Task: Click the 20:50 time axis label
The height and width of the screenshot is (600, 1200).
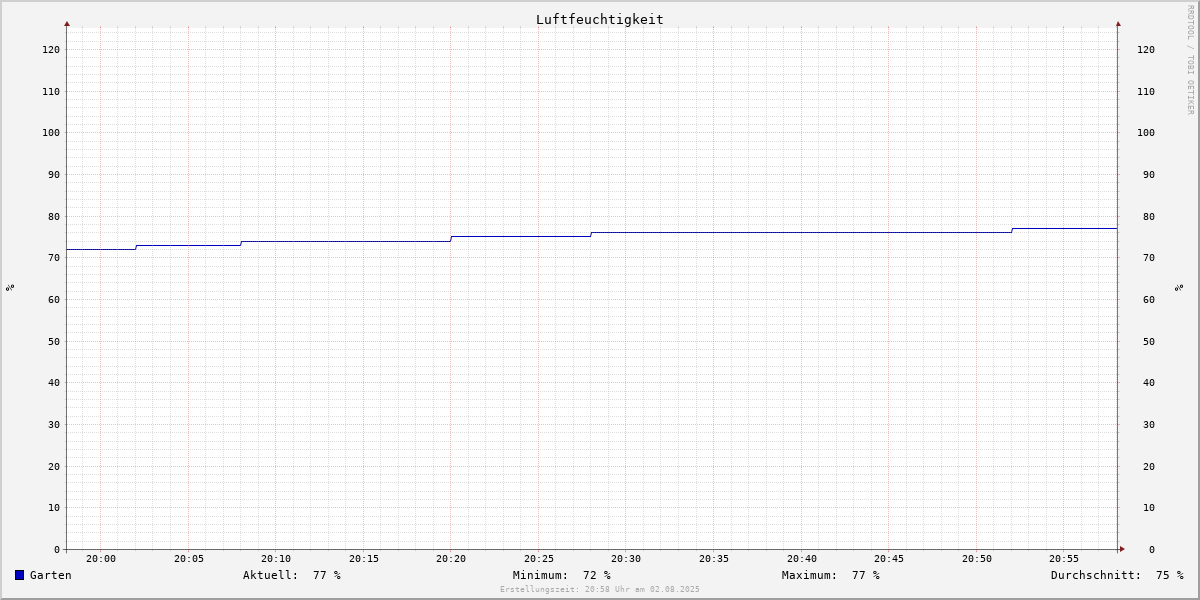Action: (977, 559)
